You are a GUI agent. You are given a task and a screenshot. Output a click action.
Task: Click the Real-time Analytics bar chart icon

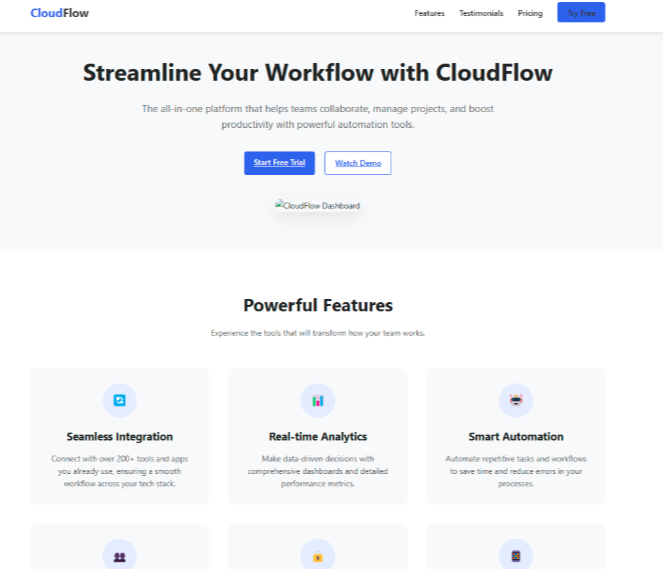coord(318,400)
